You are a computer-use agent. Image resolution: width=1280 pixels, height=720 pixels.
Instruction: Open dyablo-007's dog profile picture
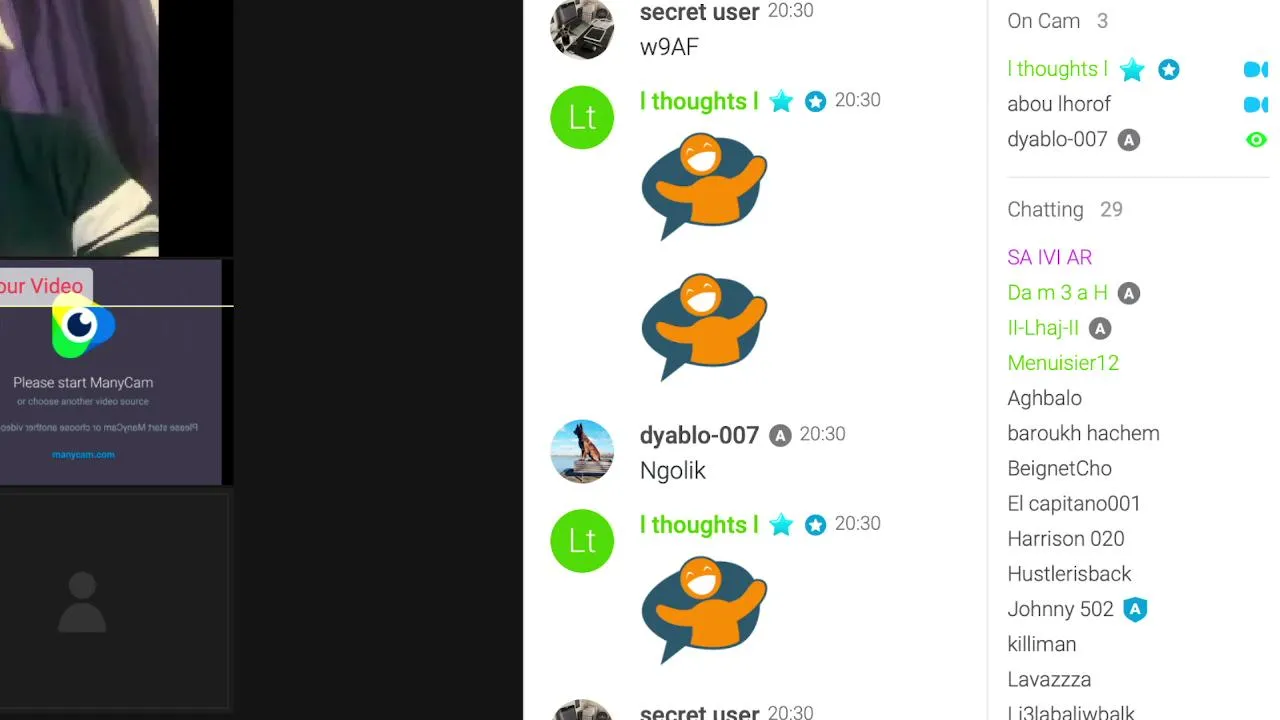[x=582, y=451]
